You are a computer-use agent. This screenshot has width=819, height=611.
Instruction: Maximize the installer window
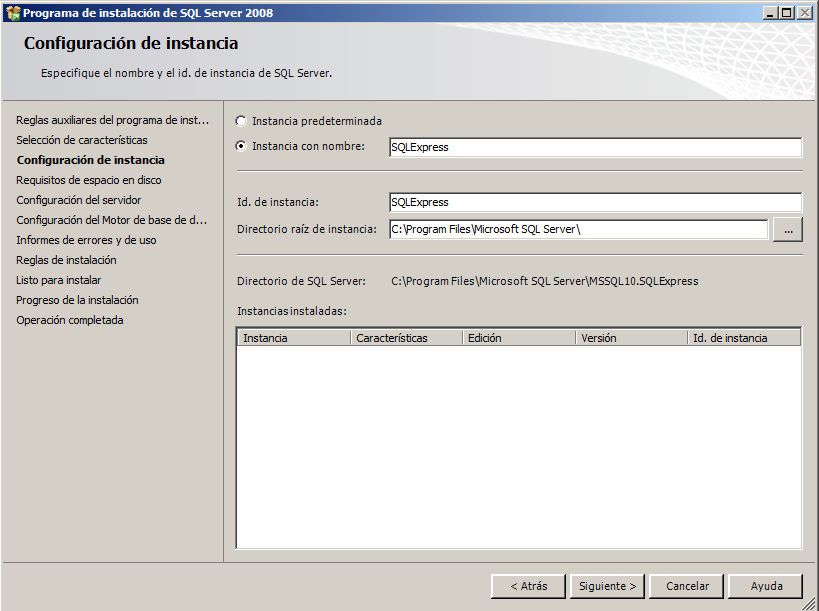(x=787, y=13)
